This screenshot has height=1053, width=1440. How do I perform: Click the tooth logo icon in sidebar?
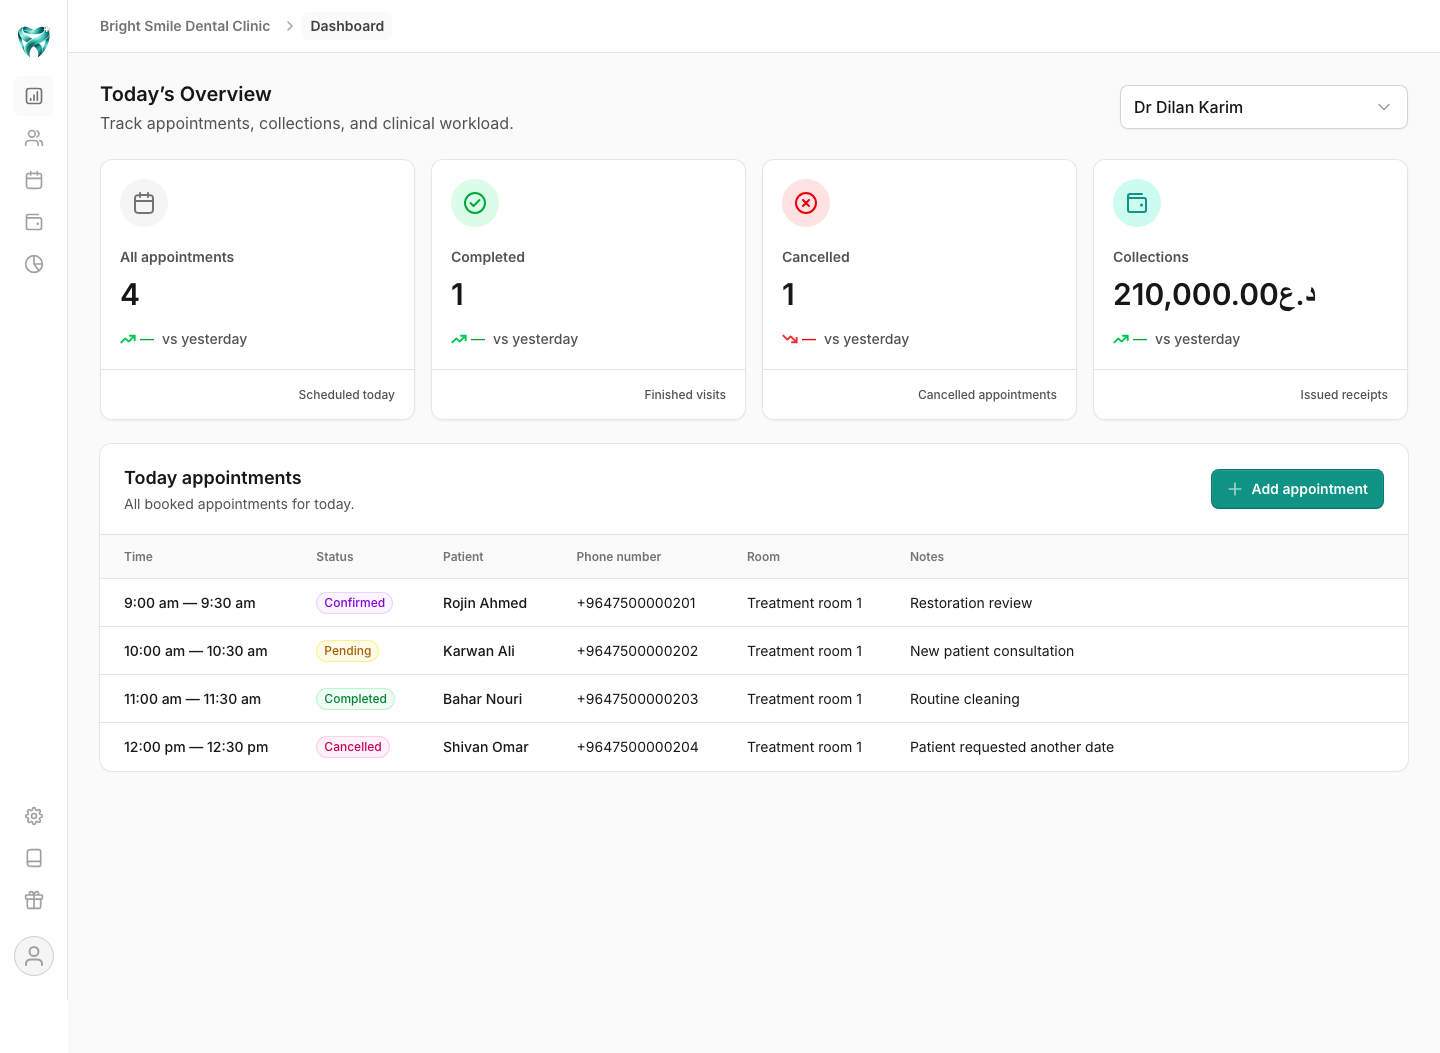[x=34, y=41]
